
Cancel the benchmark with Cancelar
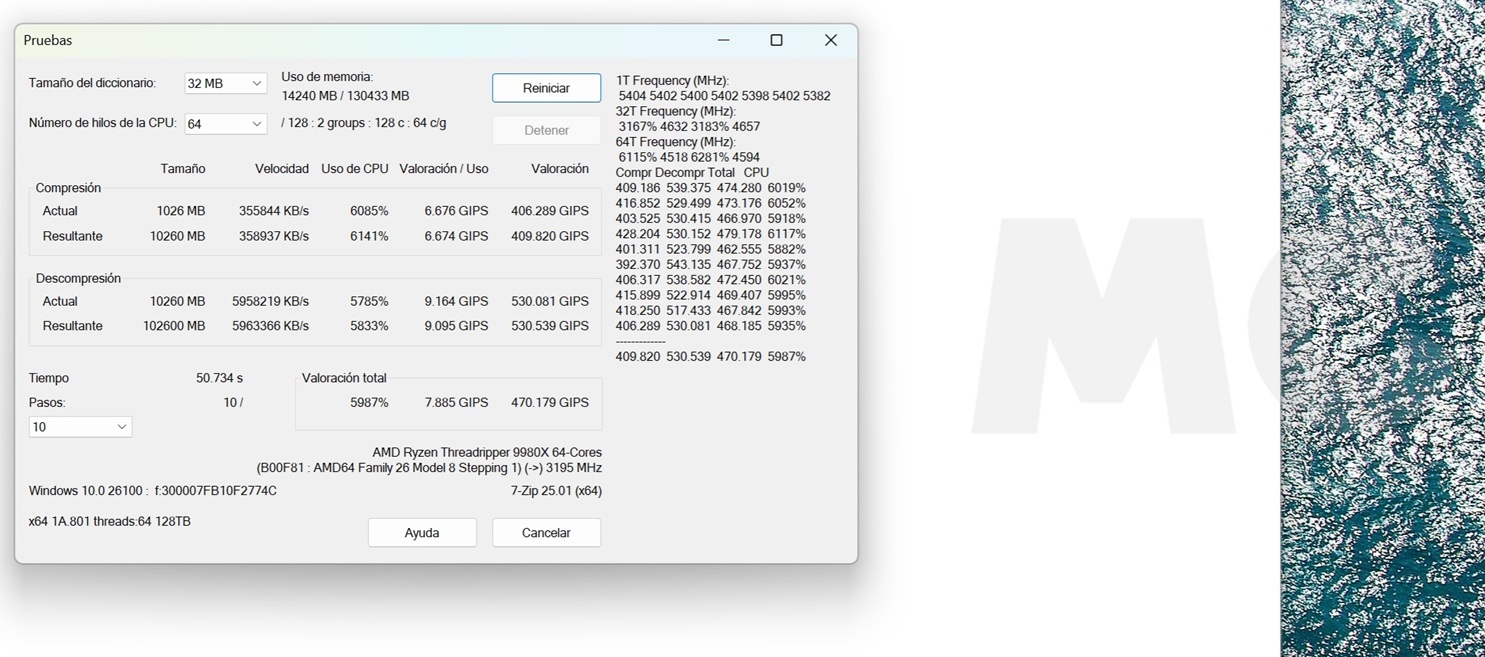click(x=546, y=533)
